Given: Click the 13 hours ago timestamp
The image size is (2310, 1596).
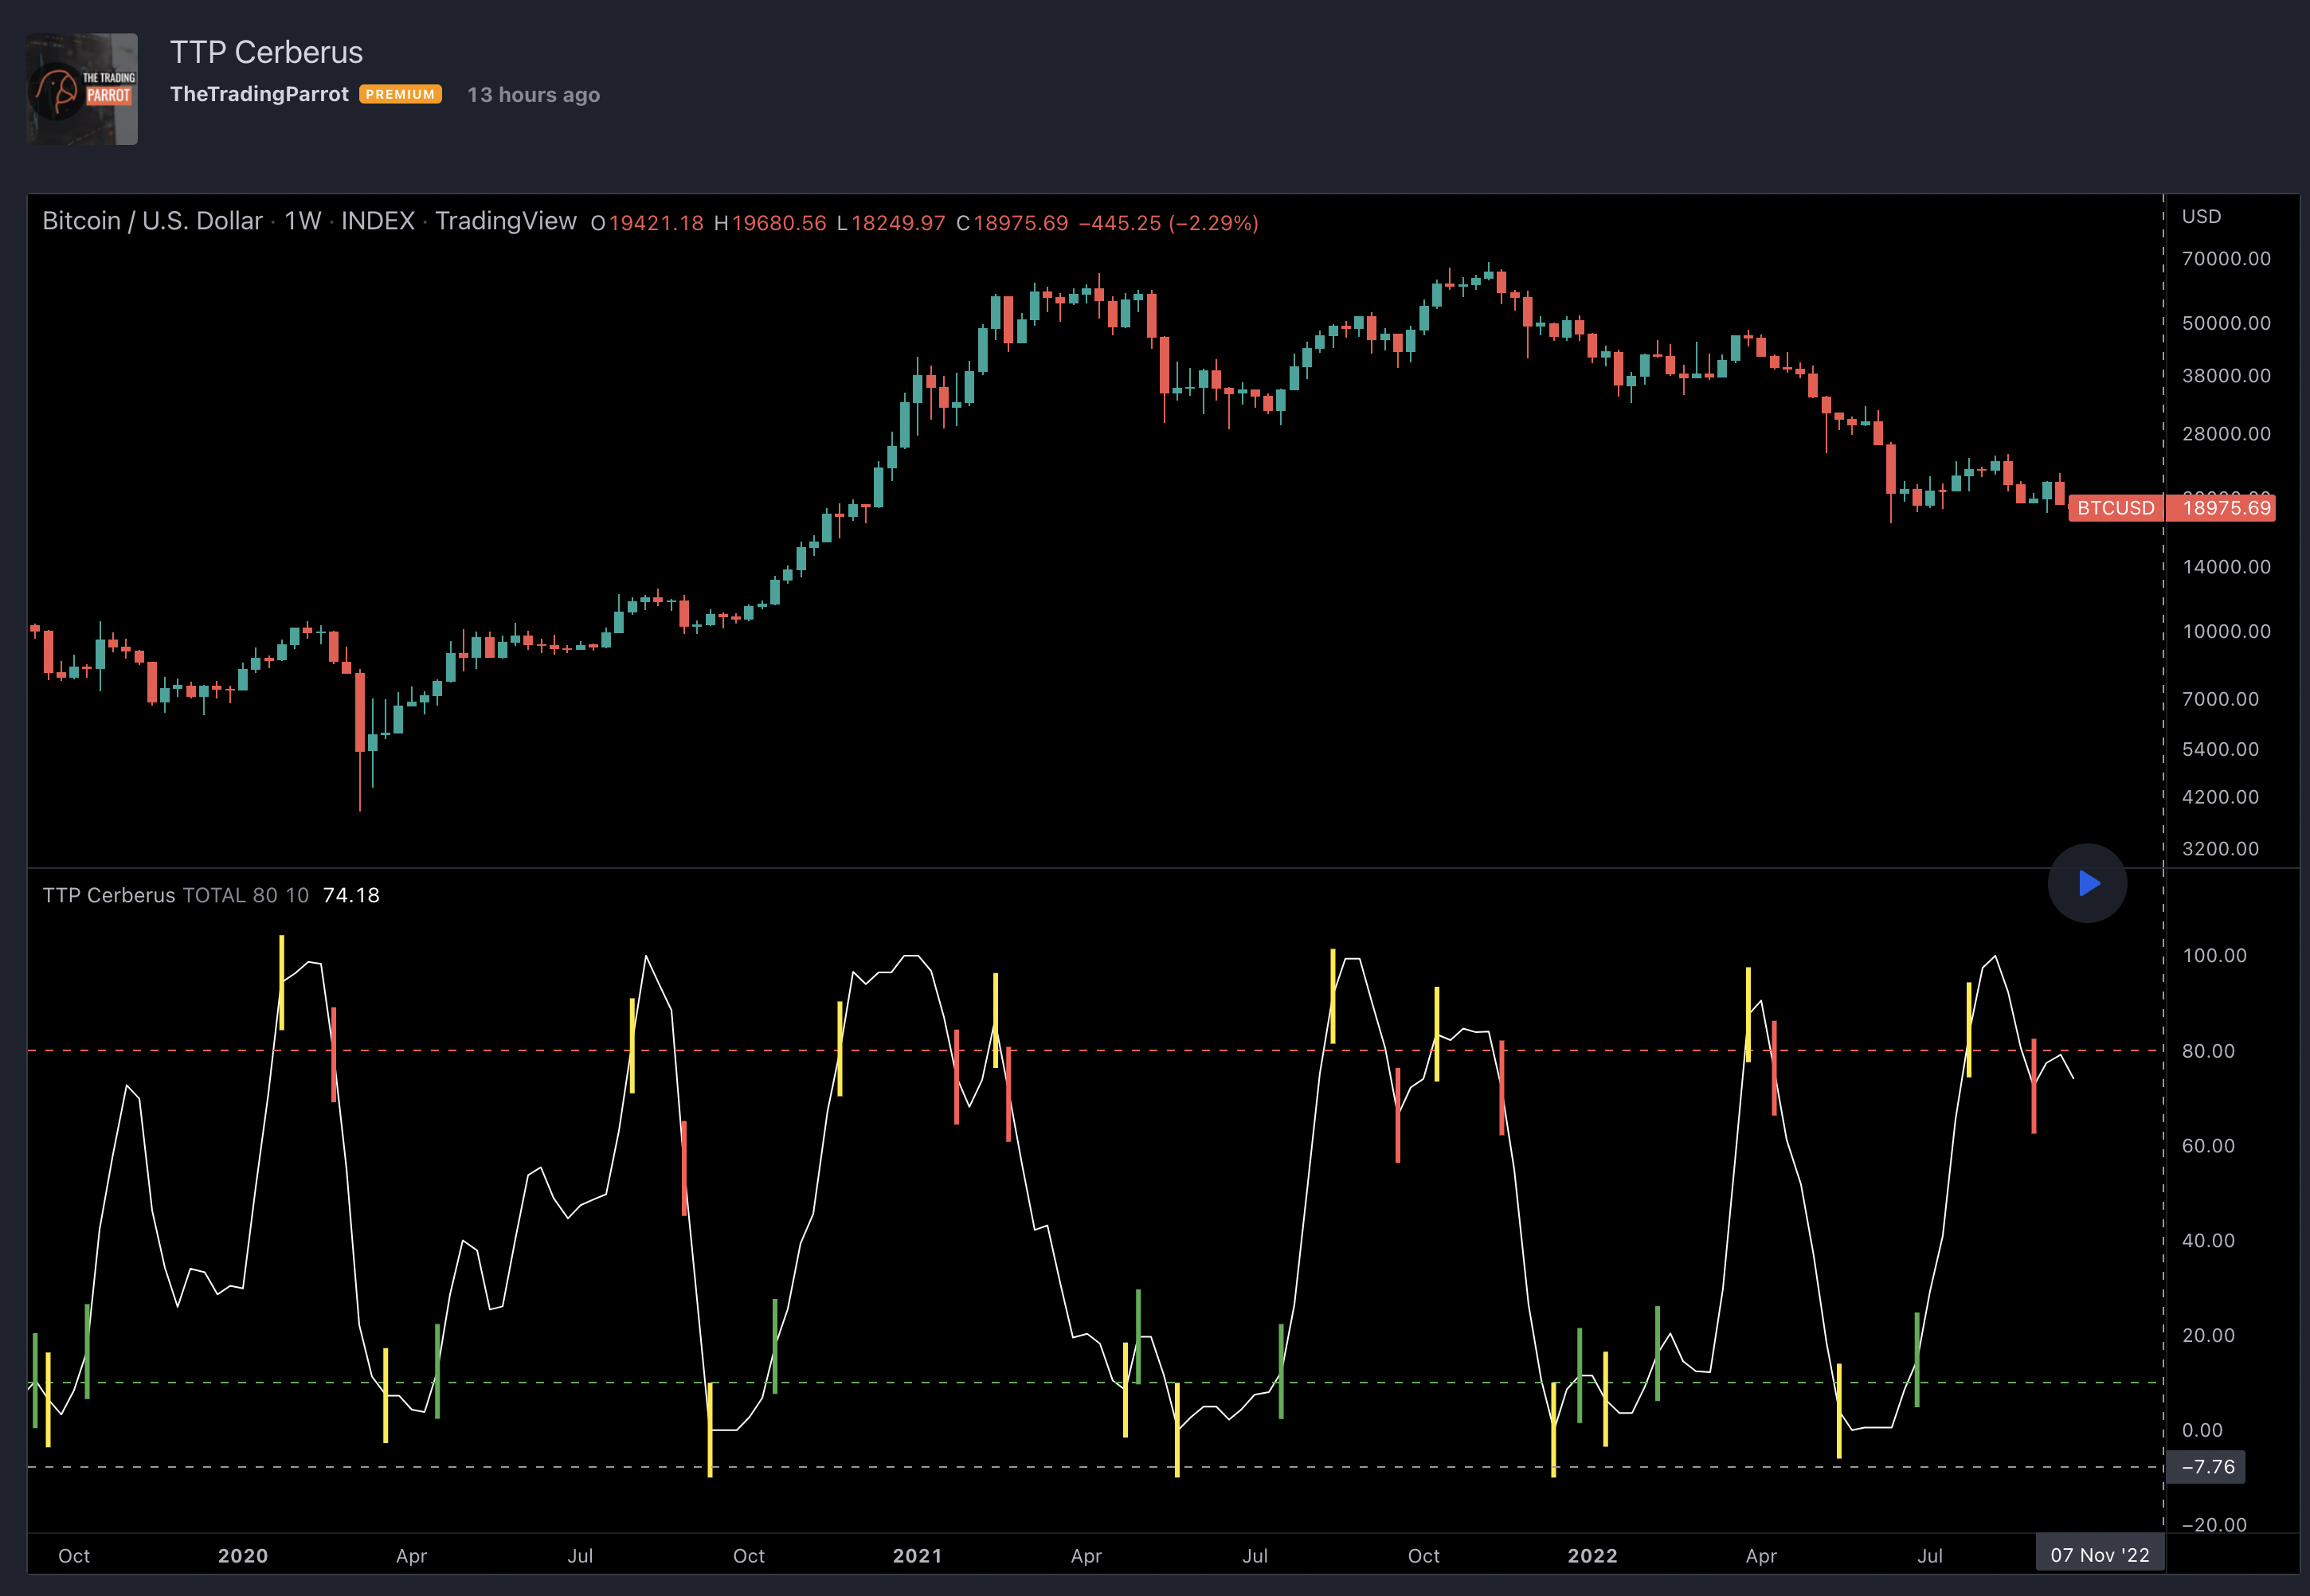Looking at the screenshot, I should point(533,95).
